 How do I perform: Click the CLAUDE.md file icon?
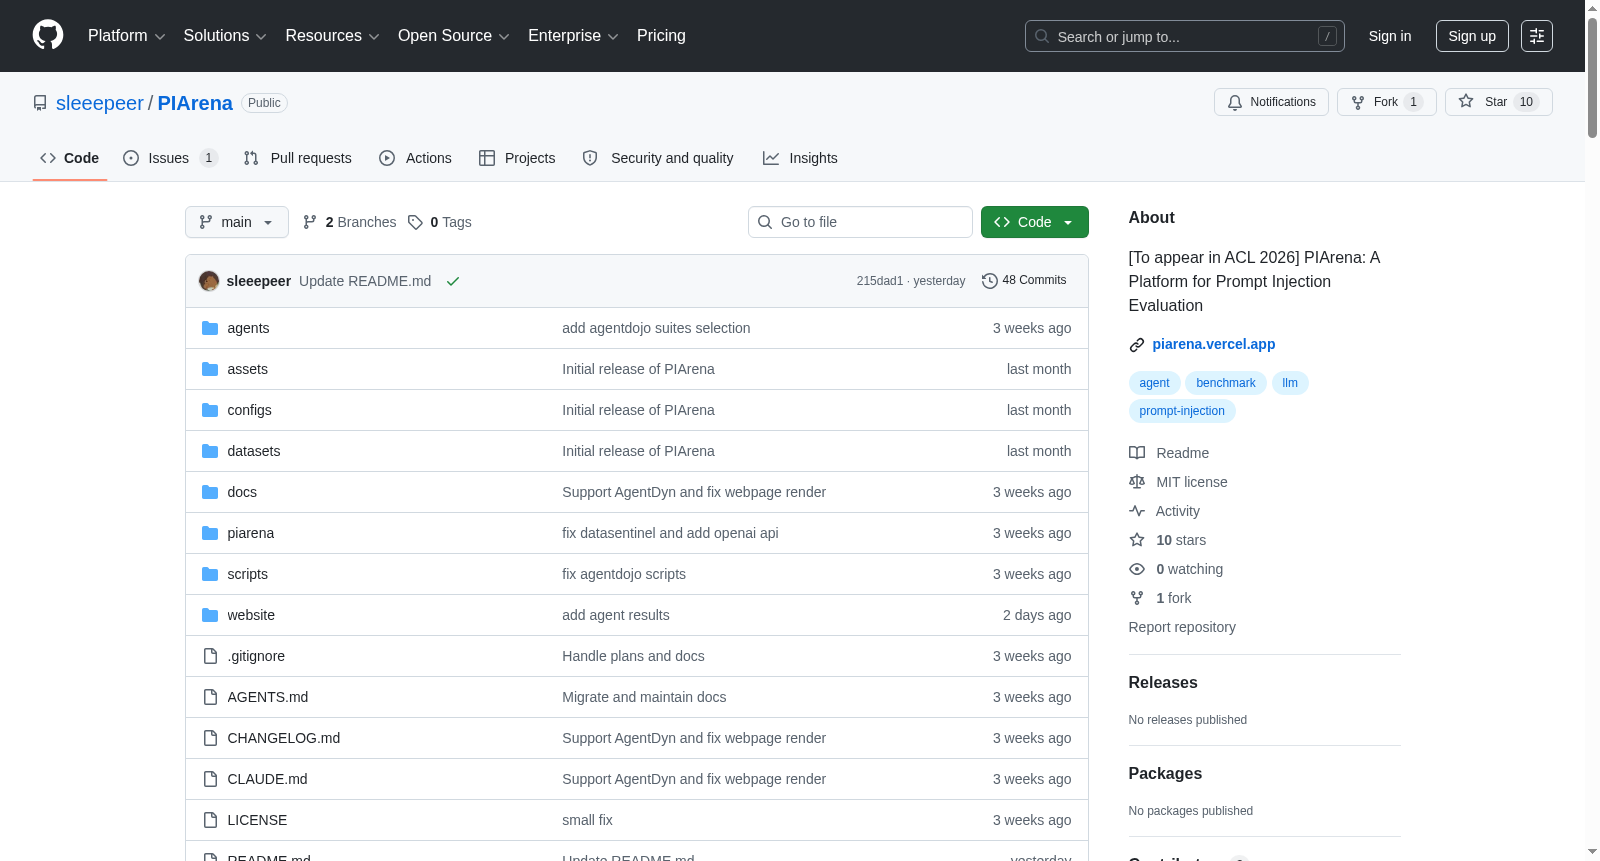click(210, 779)
